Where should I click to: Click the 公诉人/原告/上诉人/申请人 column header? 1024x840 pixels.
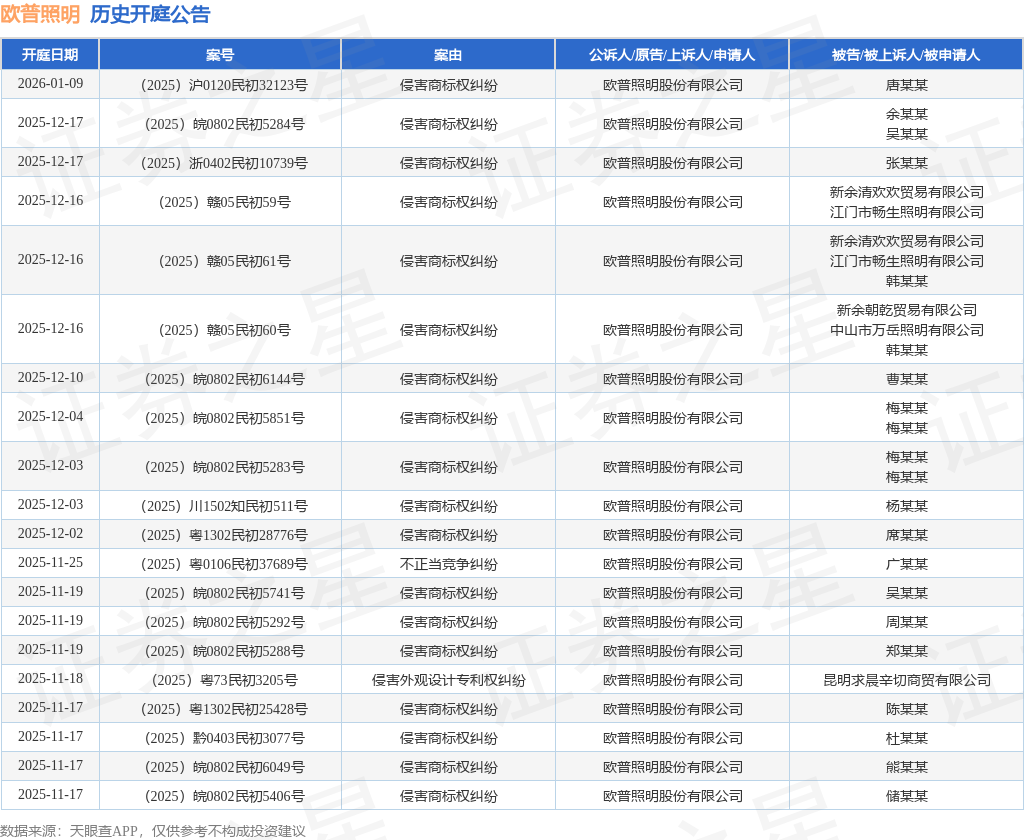click(x=672, y=55)
